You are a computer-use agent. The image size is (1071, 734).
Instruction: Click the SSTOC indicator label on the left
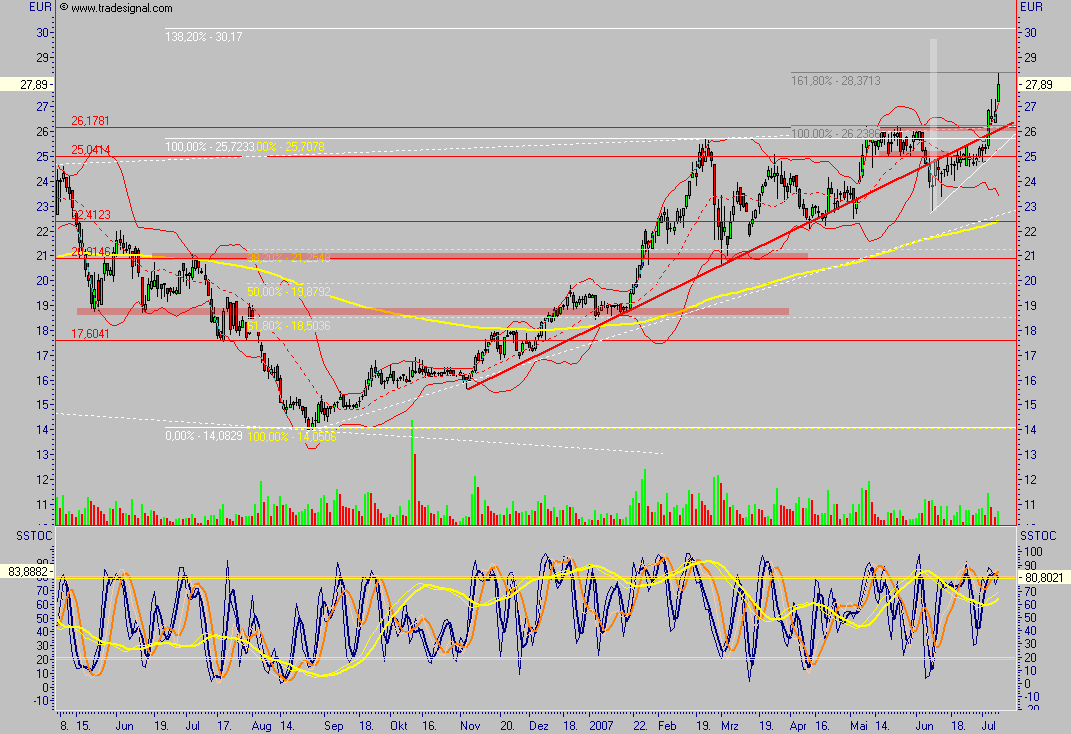point(34,536)
